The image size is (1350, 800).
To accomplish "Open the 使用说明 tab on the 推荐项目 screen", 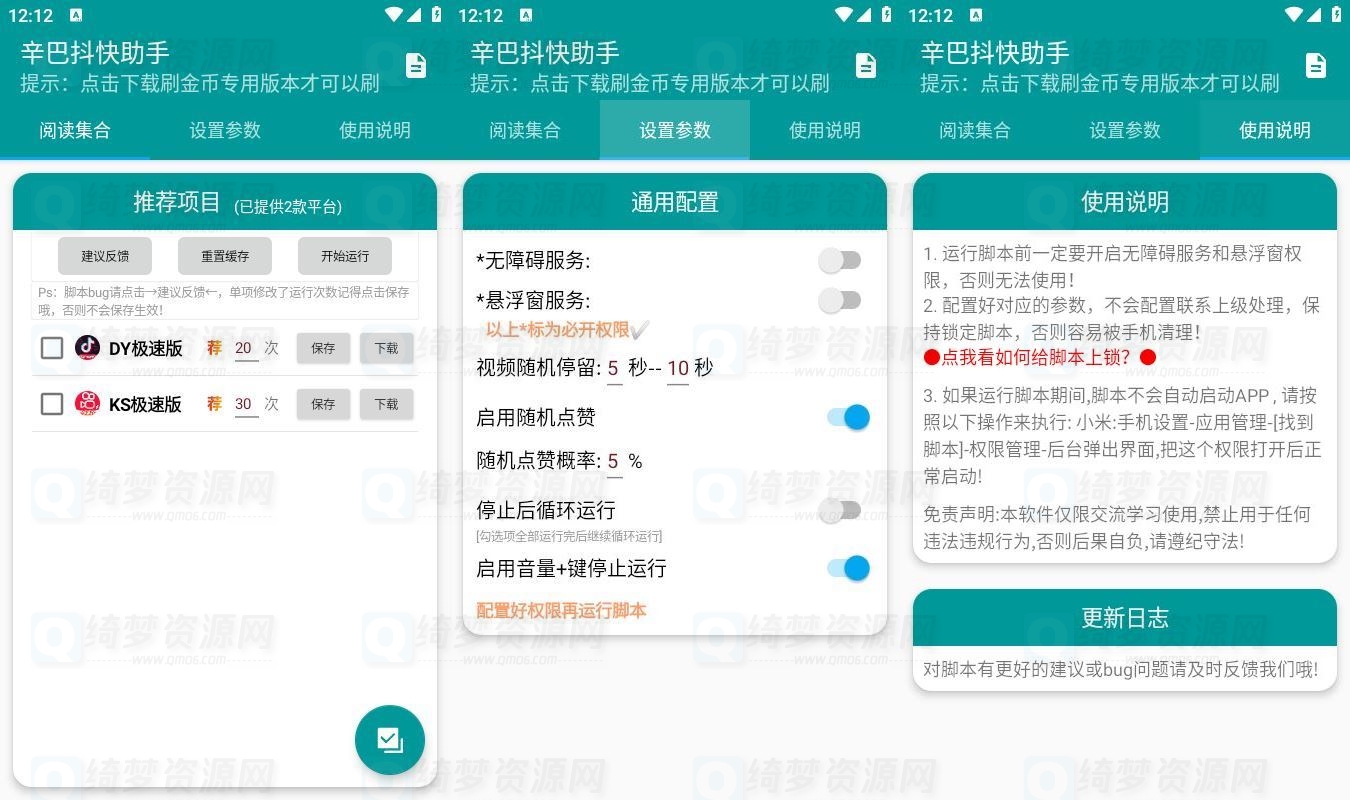I will pos(375,130).
